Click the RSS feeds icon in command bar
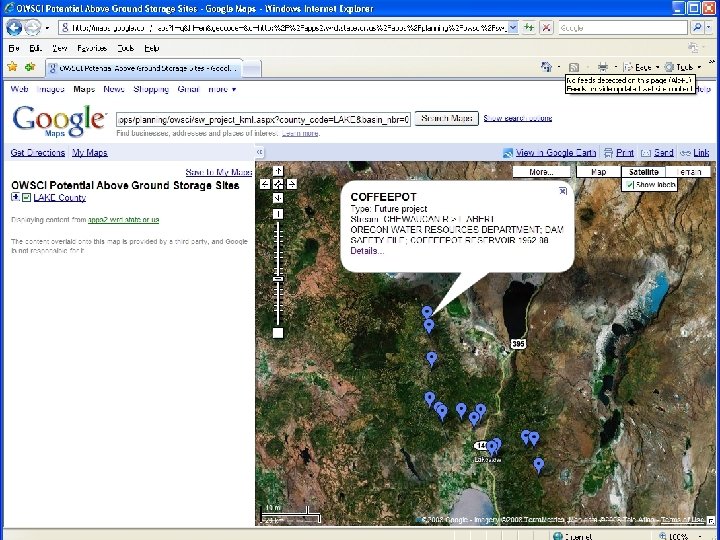 [574, 68]
